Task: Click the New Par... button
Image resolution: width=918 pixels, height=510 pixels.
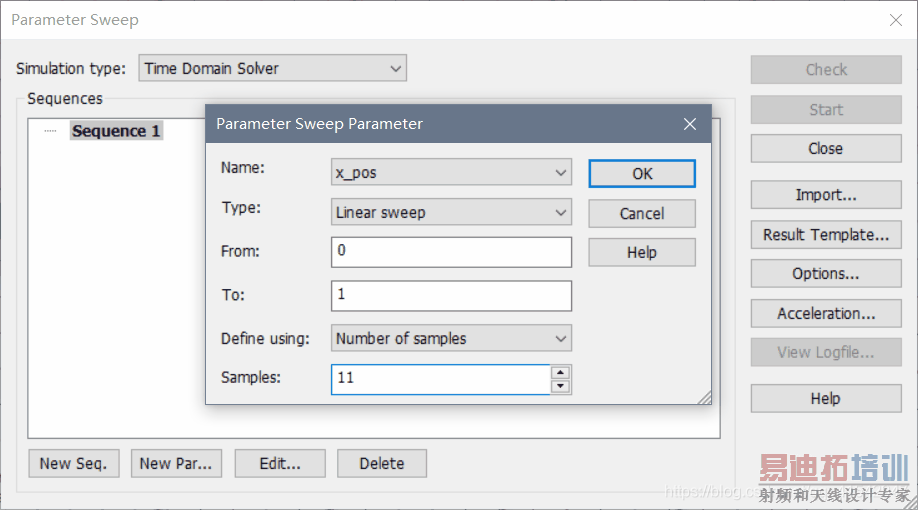Action: [x=176, y=463]
